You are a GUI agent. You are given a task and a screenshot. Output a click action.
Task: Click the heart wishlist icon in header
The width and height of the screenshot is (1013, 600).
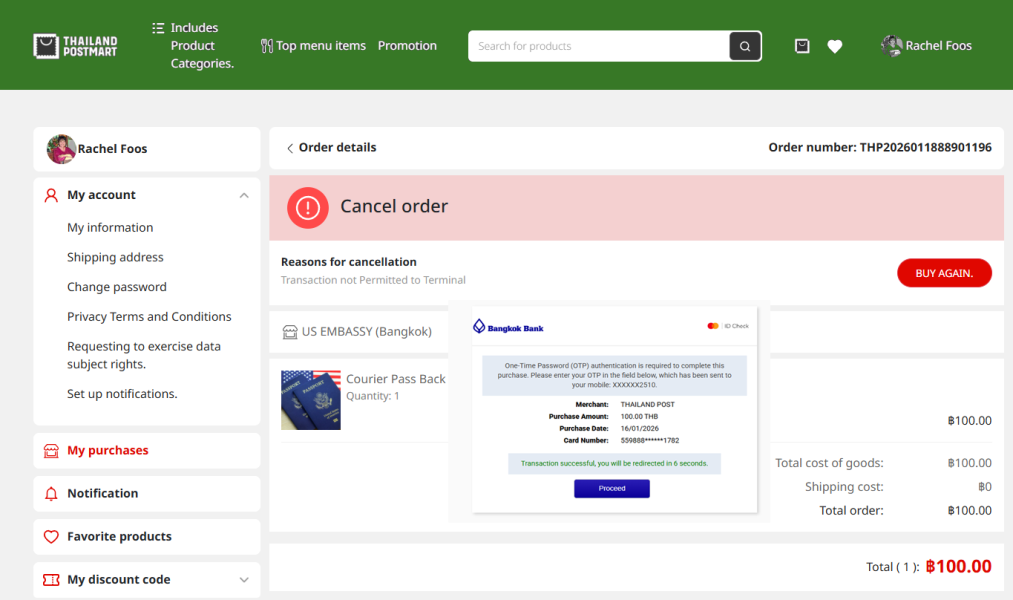[835, 46]
